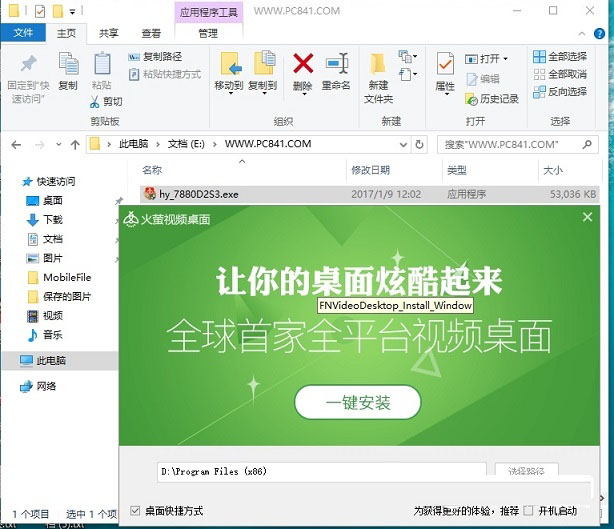
Task: Expand the chevron after 此电脑 in path
Action: [158, 144]
